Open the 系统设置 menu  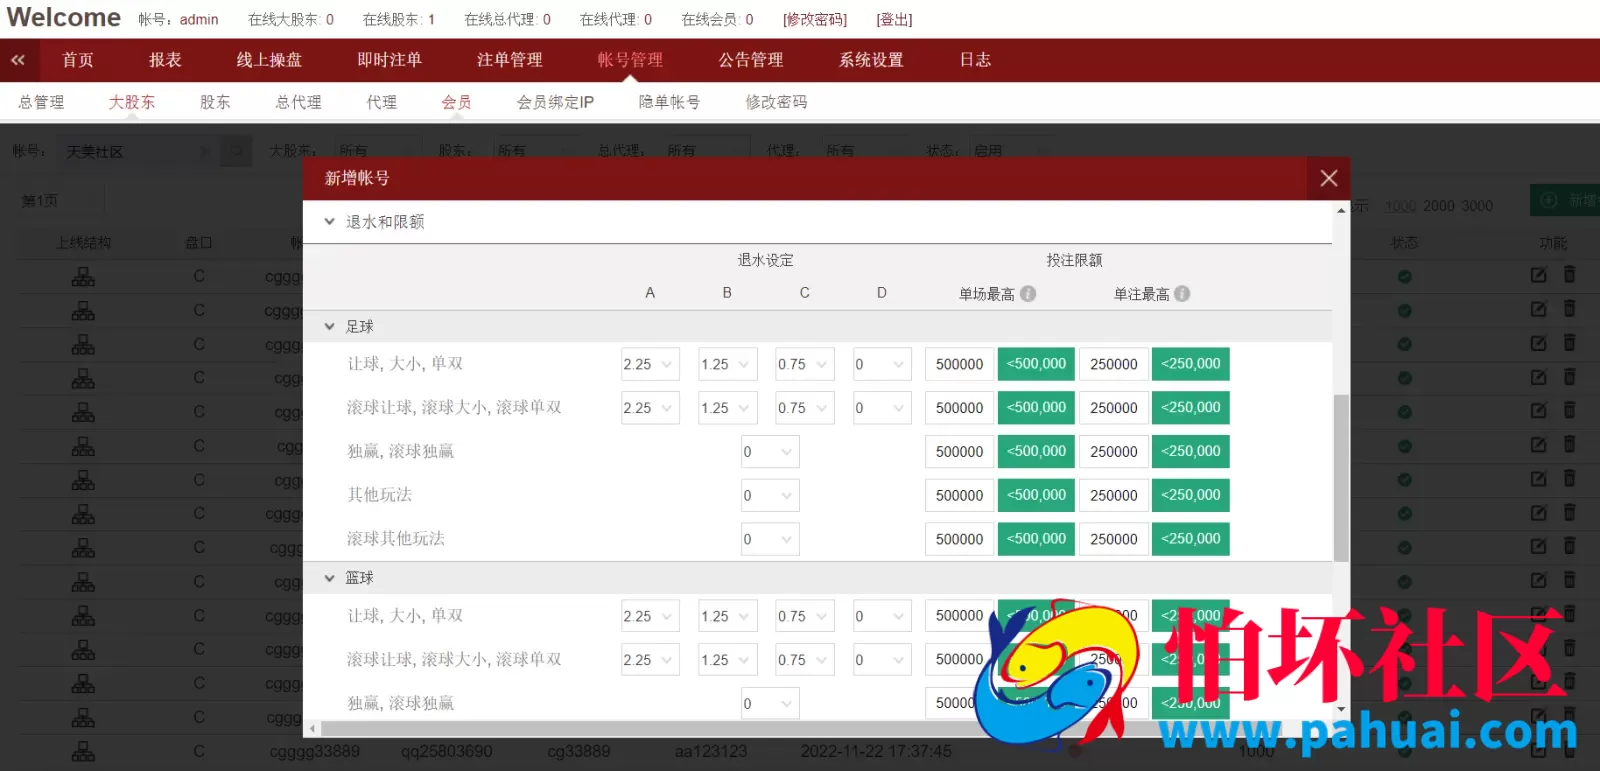click(871, 60)
